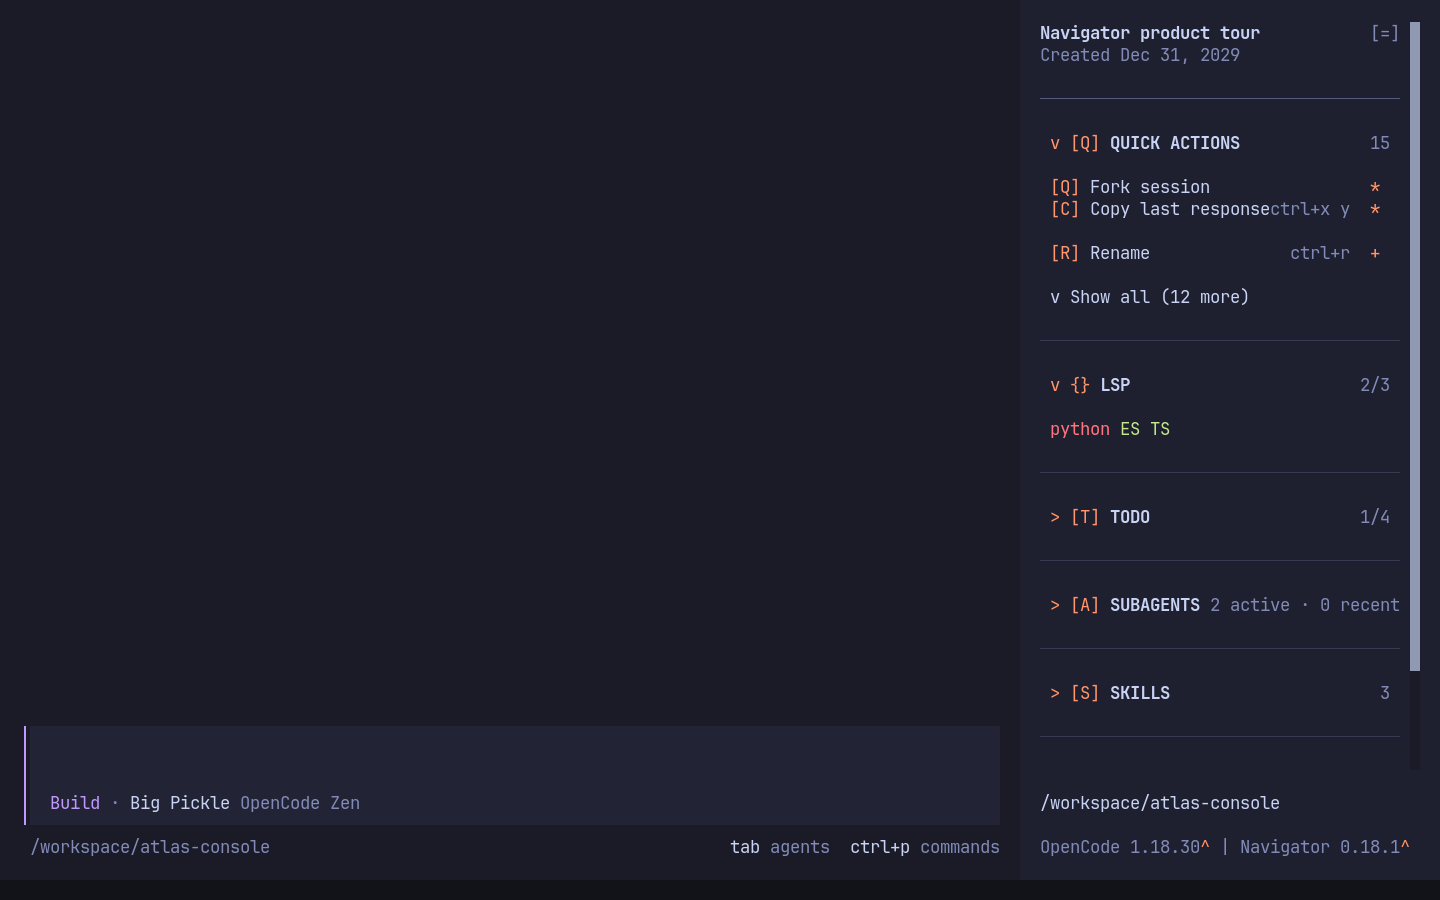Collapse the QUICK ACTIONS section chevron
This screenshot has height=900, width=1440.
point(1055,143)
